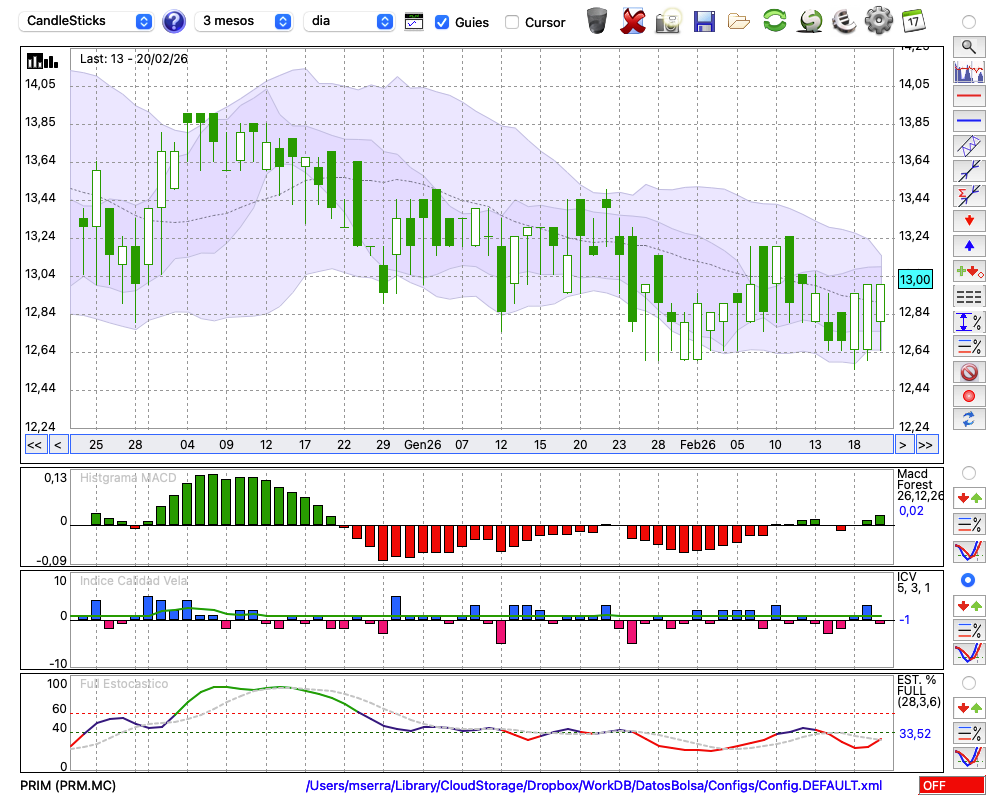Open the 3 mesos period dropdown
The height and width of the screenshot is (800, 1000).
(244, 21)
